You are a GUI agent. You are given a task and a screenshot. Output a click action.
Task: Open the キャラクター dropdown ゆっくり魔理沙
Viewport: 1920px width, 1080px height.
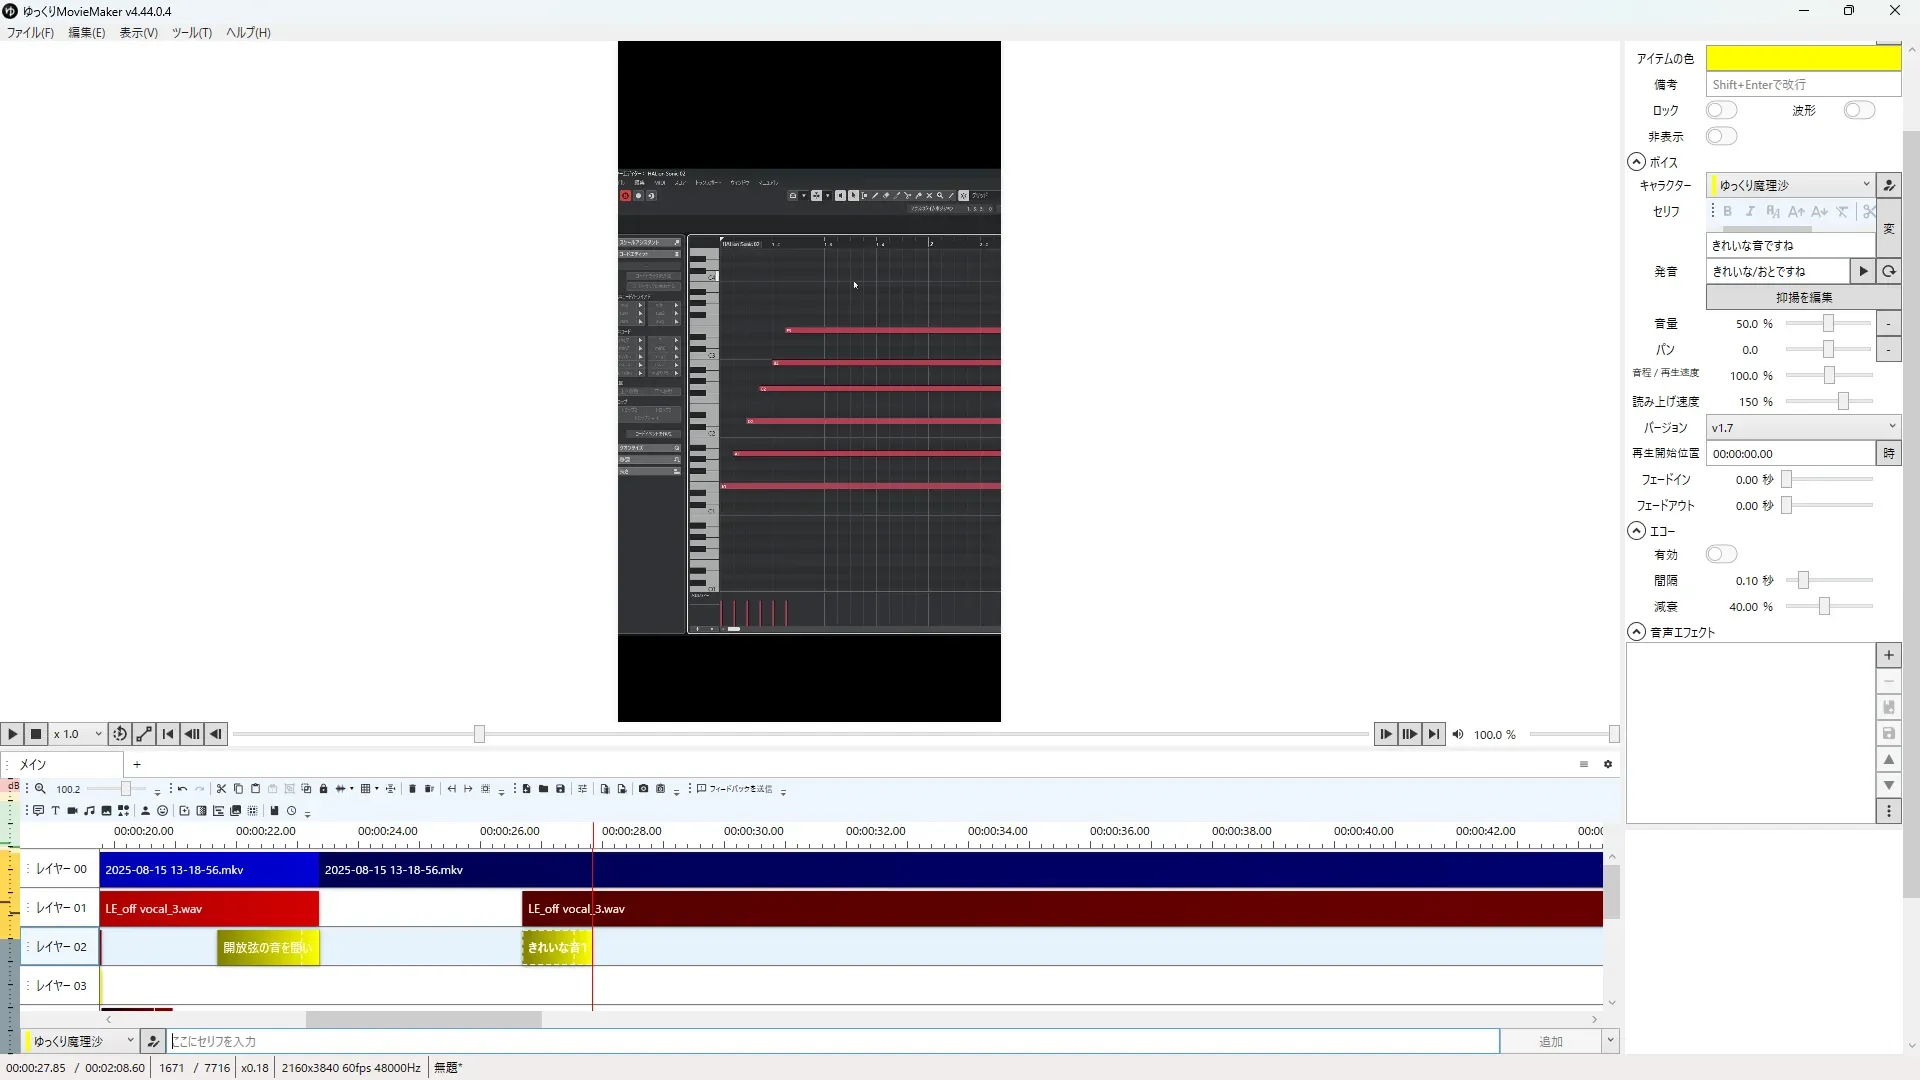pos(1789,185)
